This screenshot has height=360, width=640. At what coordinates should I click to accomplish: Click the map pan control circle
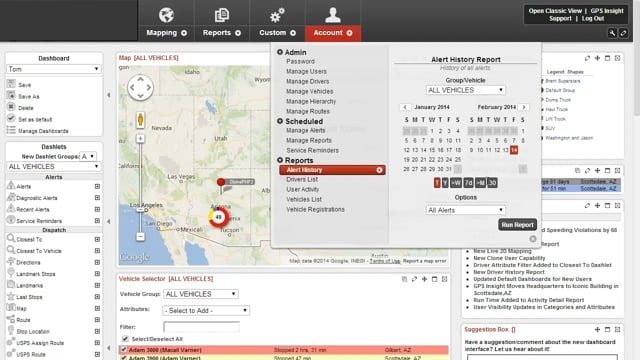(x=140, y=87)
